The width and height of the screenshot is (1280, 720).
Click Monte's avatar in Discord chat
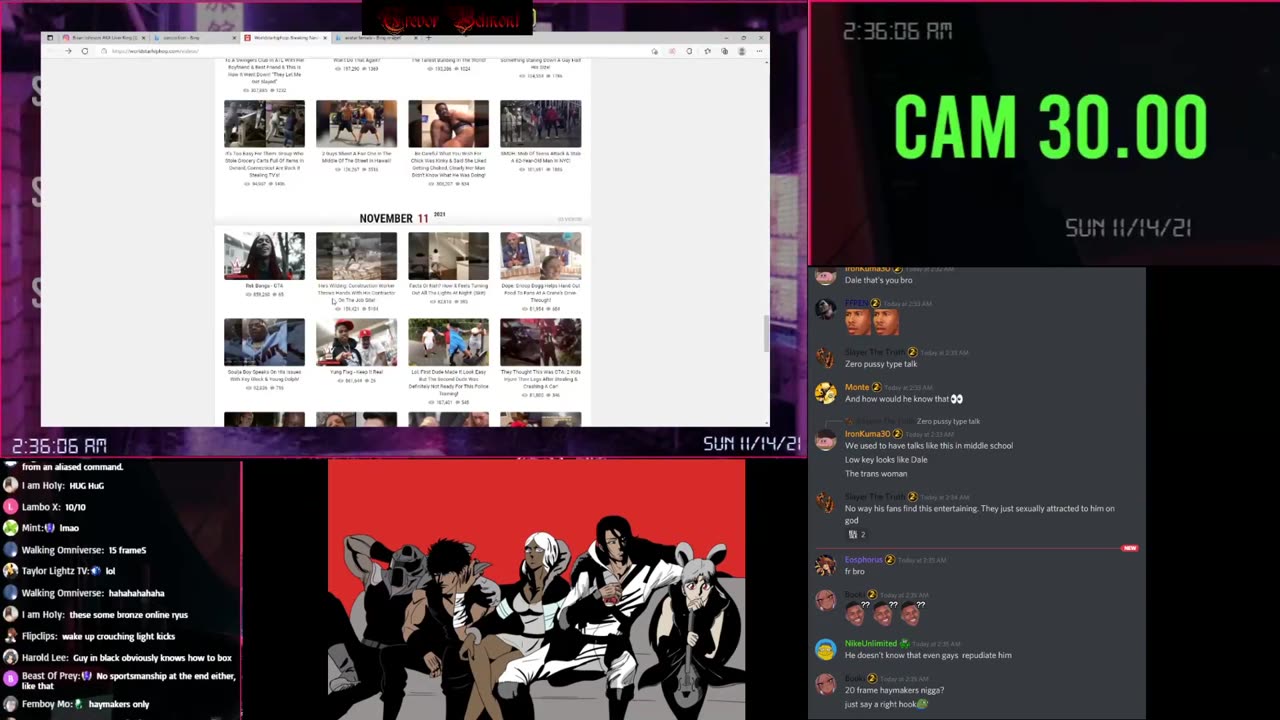click(x=825, y=393)
